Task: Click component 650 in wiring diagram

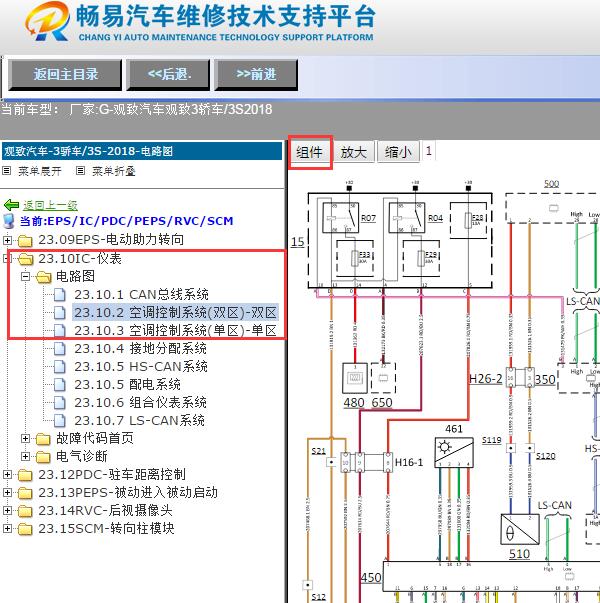Action: [383, 378]
